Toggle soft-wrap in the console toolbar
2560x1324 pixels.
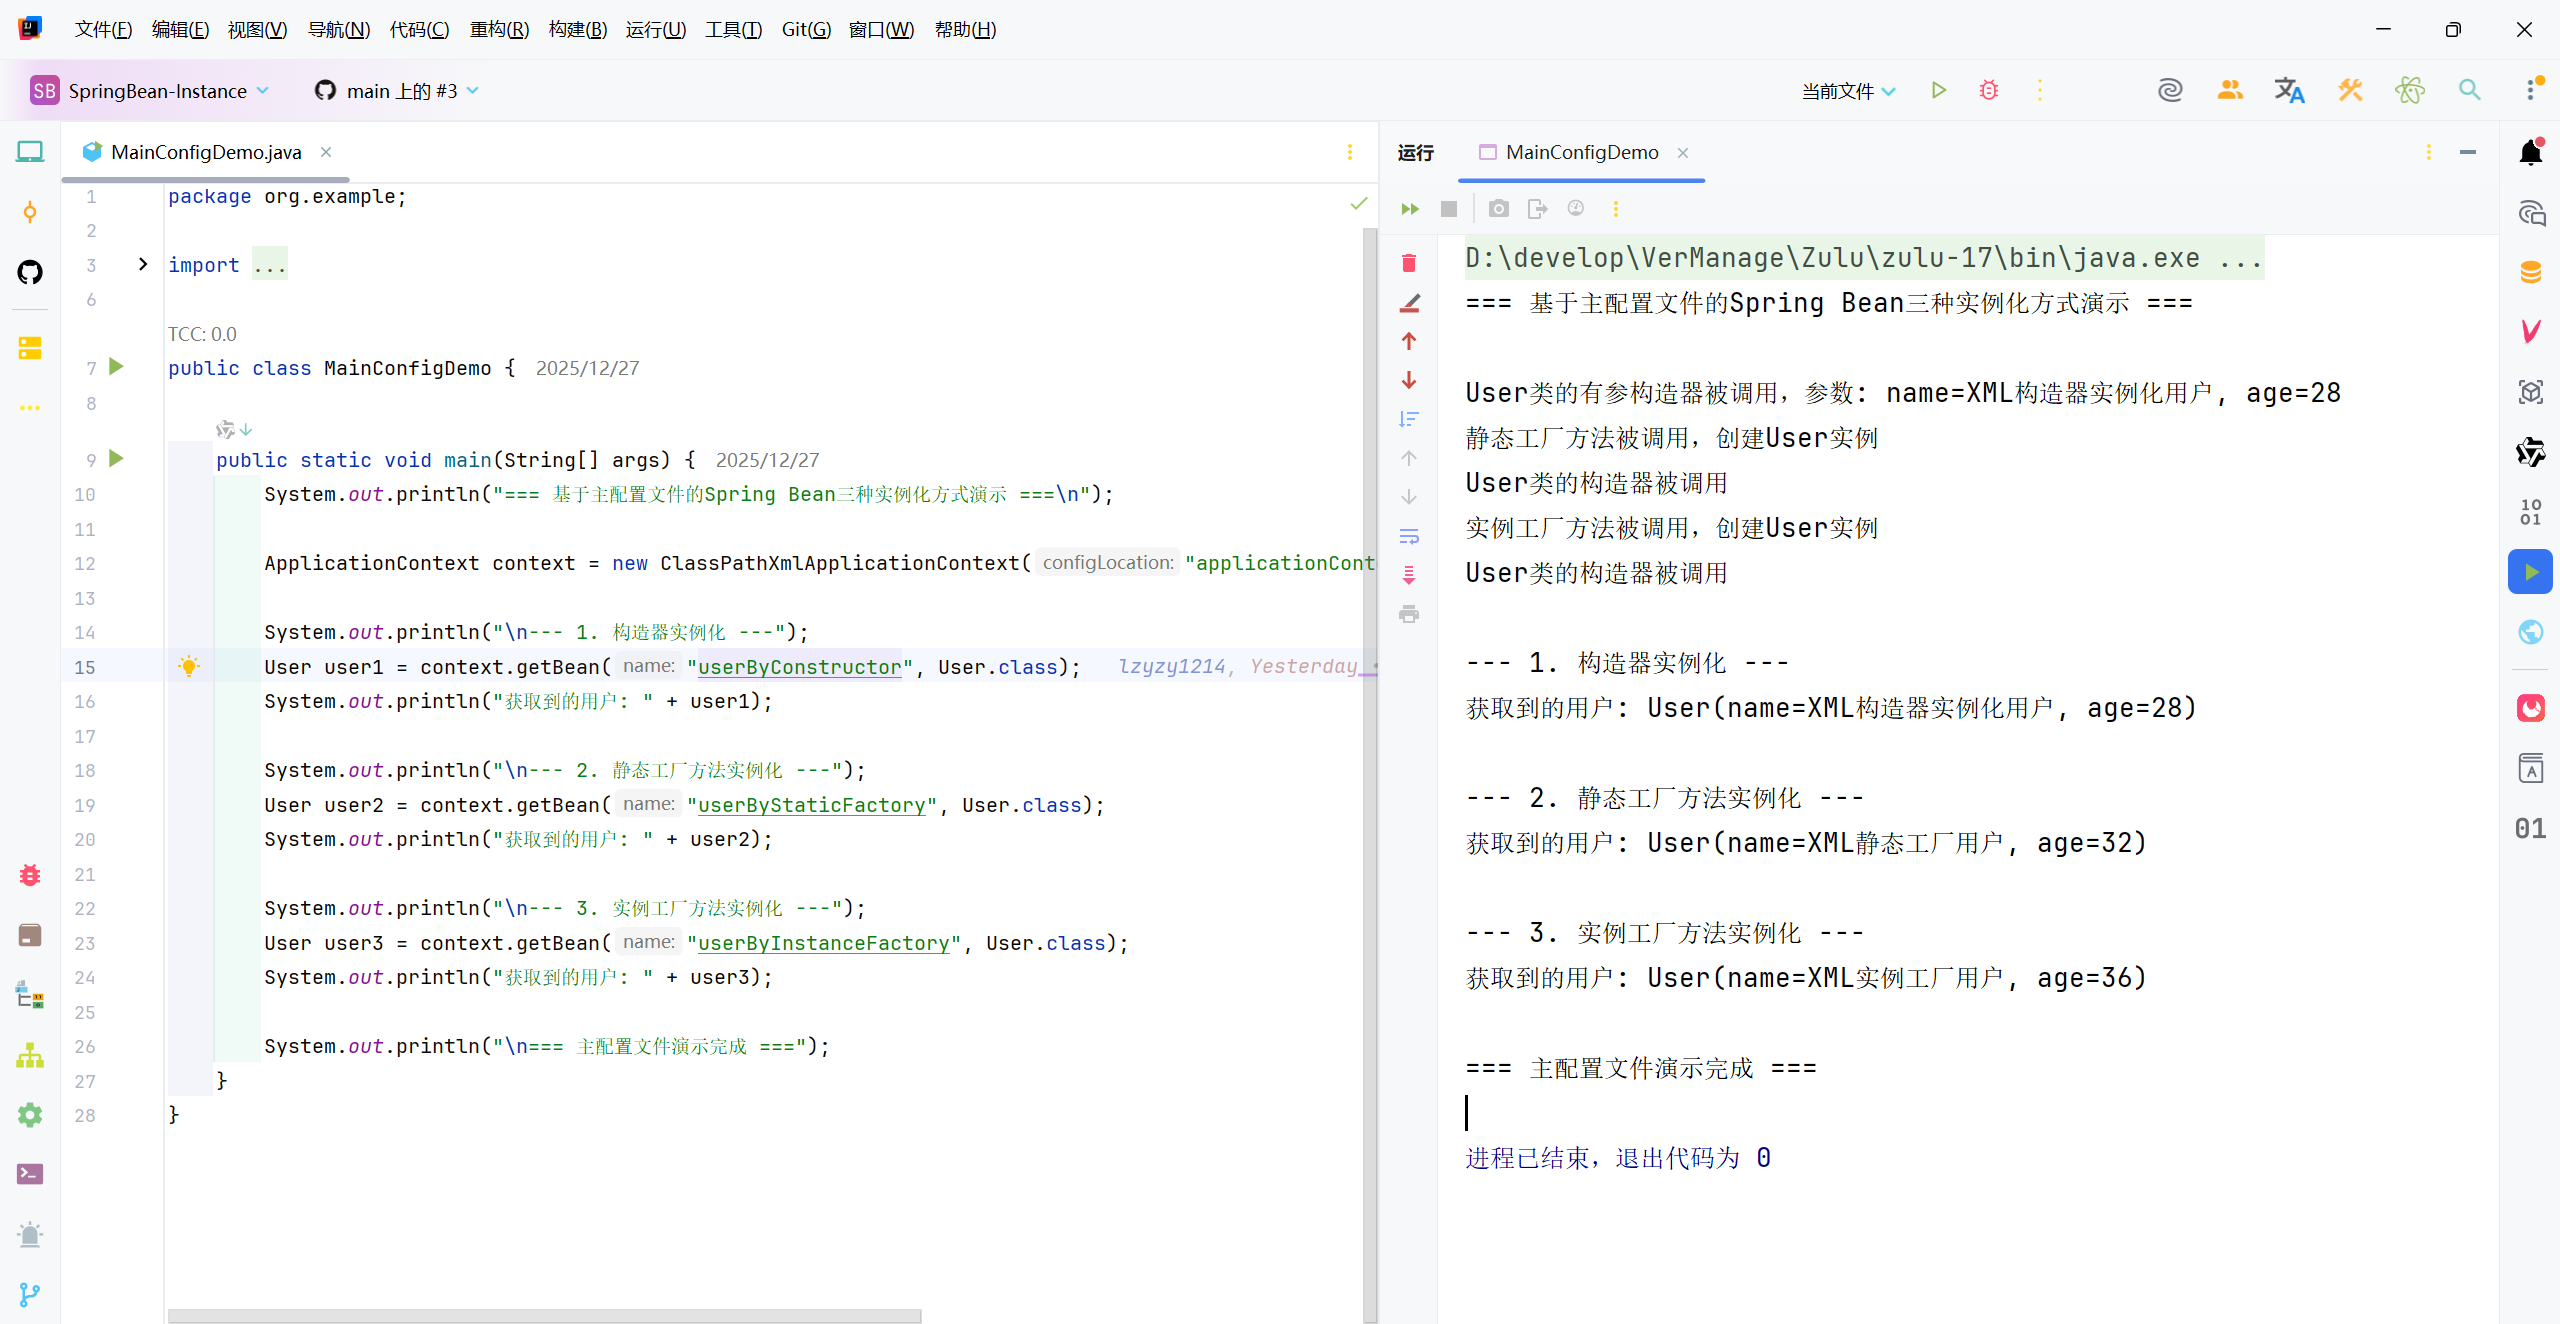(1409, 537)
